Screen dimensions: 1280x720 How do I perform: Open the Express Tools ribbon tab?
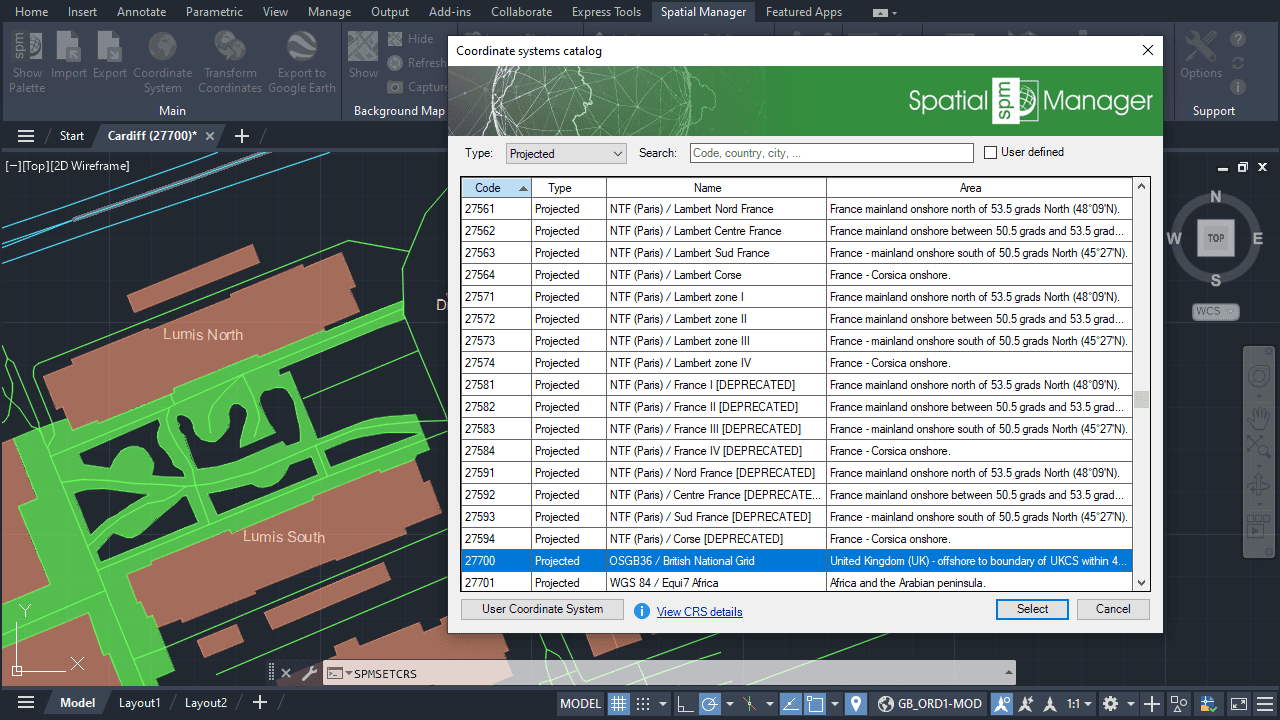[606, 12]
